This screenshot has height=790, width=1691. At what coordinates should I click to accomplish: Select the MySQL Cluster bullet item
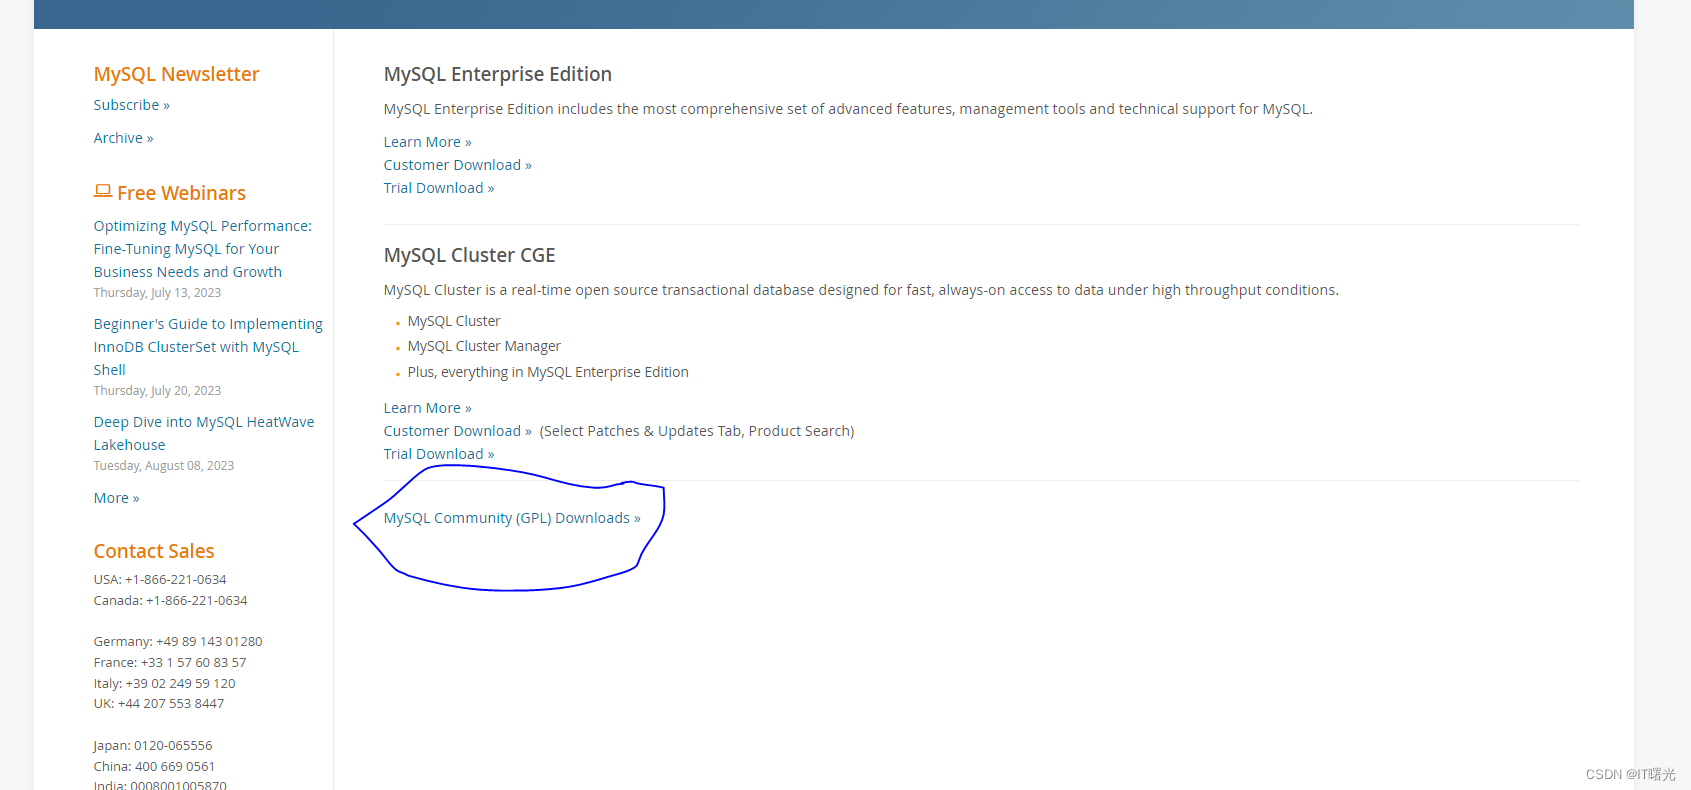(x=454, y=321)
